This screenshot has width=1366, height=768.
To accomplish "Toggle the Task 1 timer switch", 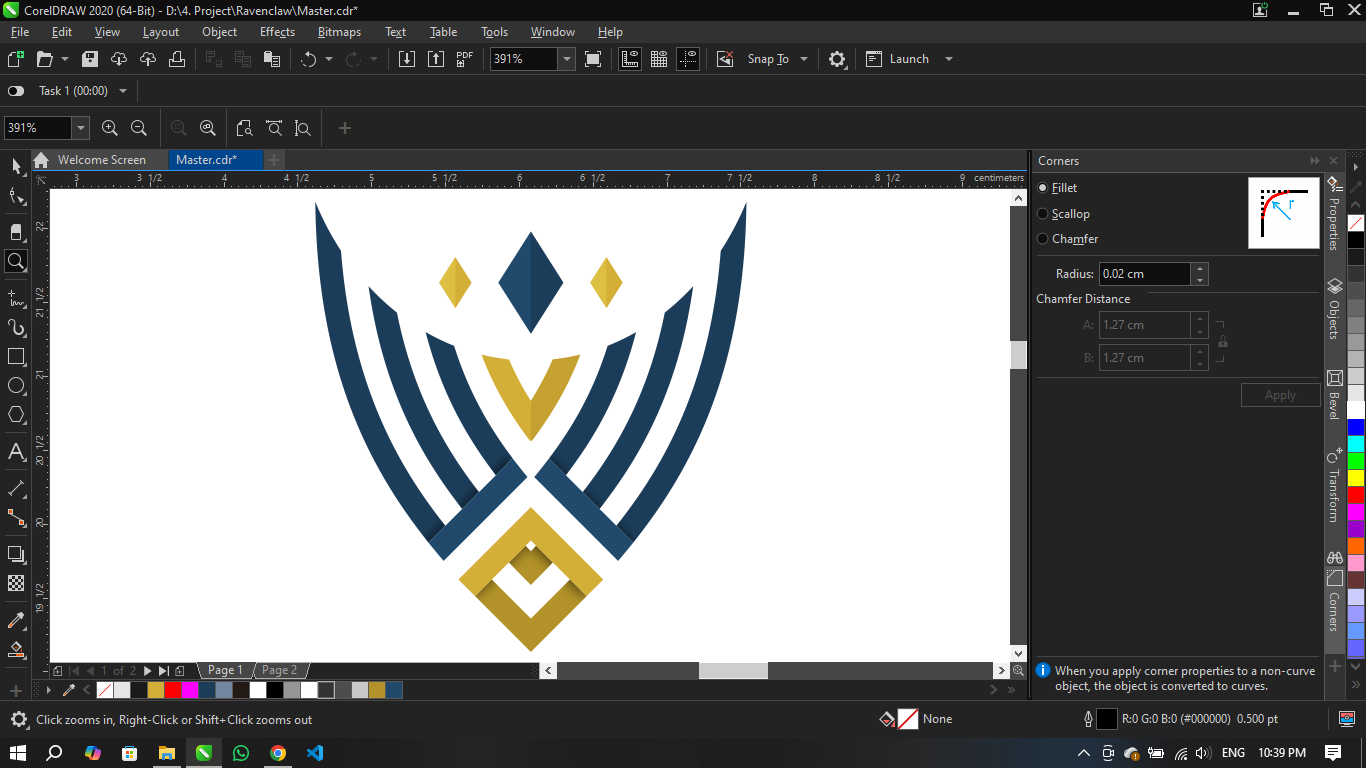I will 16,91.
